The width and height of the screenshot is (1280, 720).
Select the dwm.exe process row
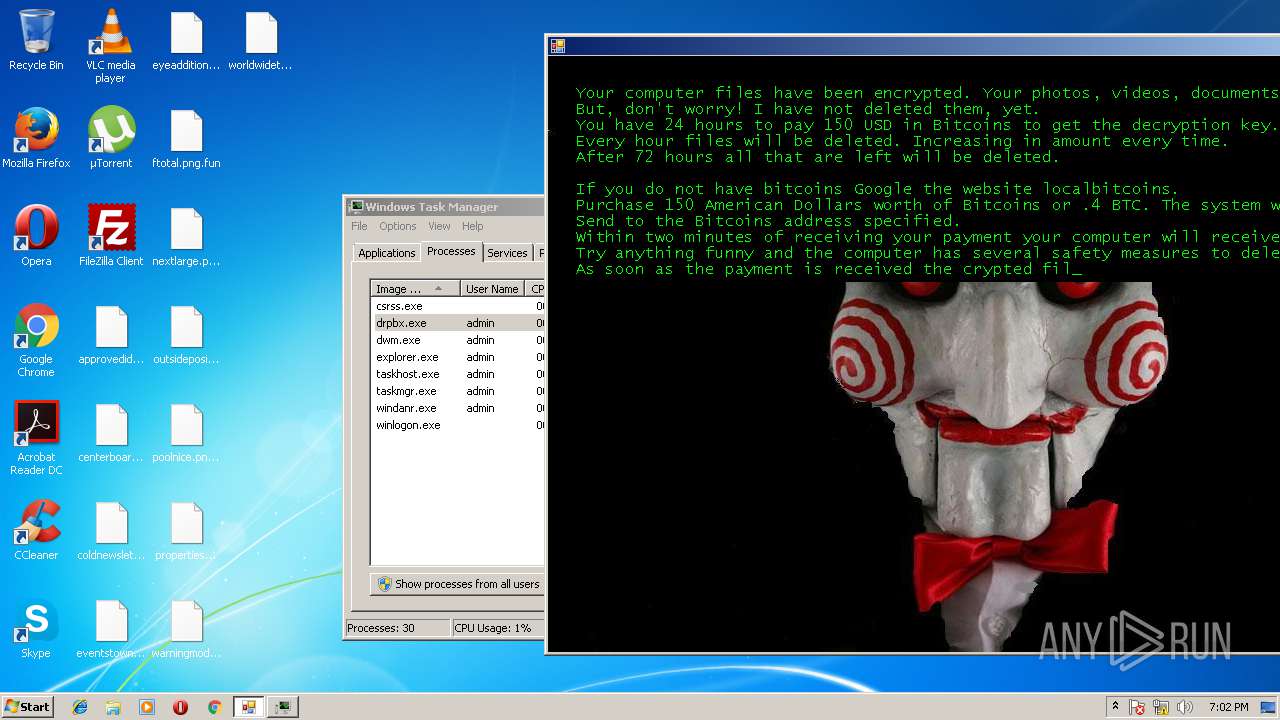tap(458, 340)
